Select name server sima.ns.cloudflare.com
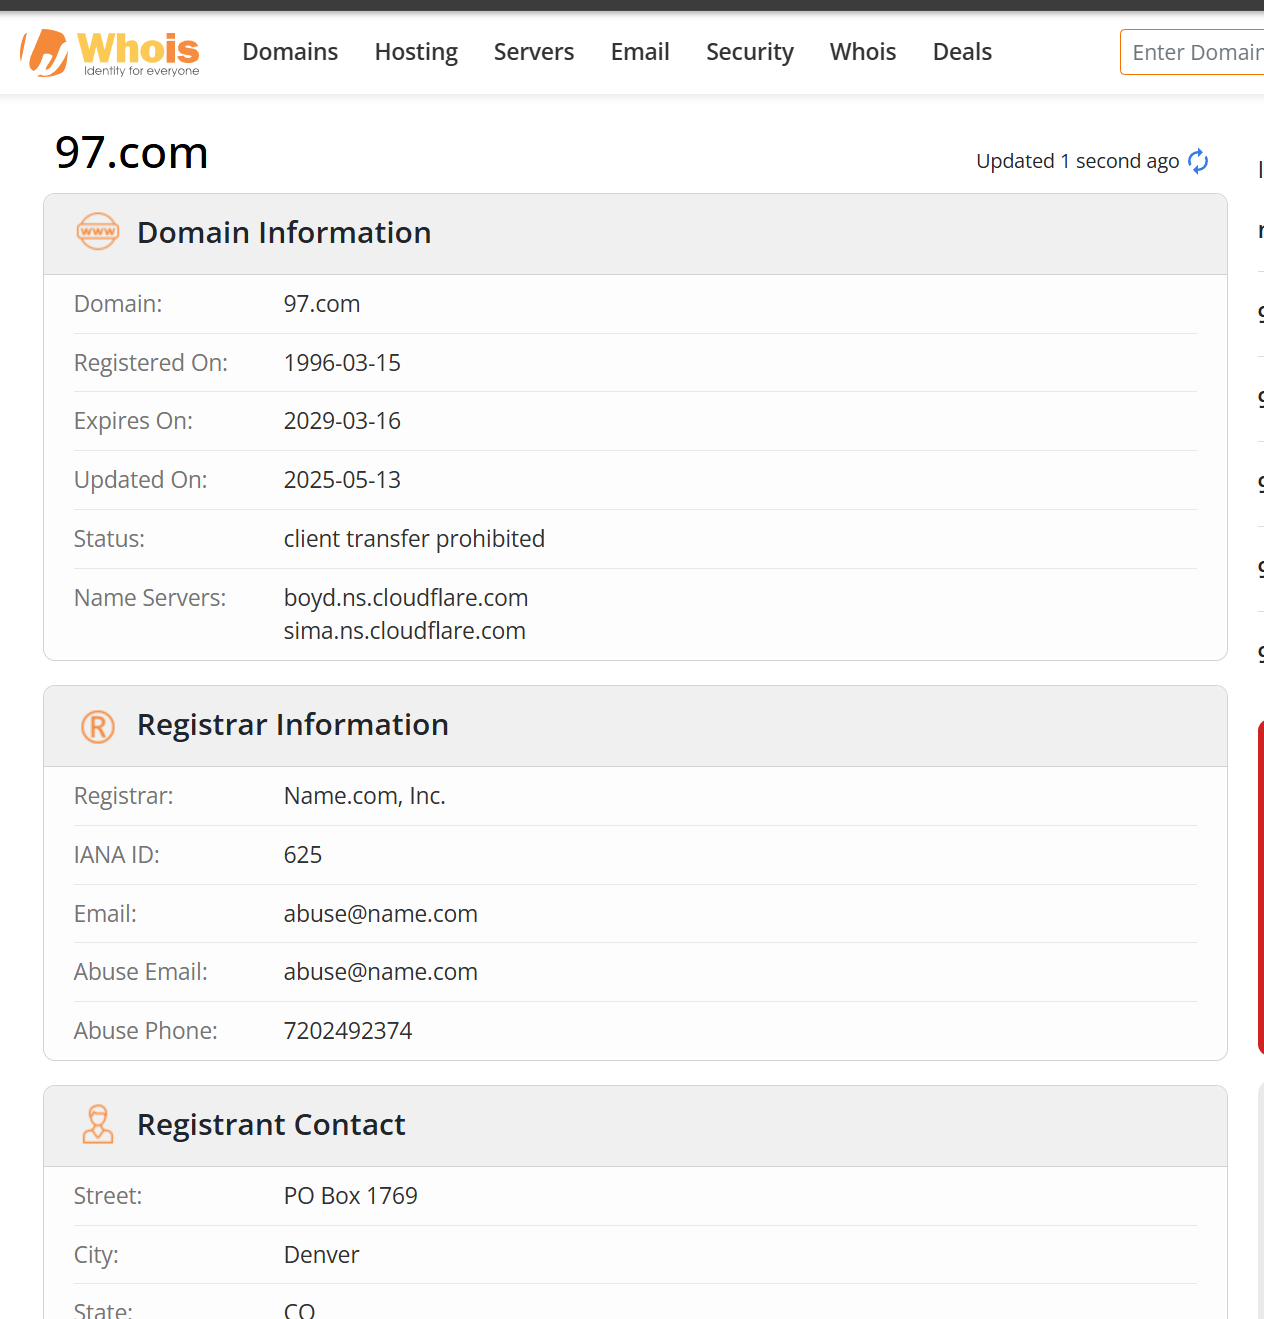Viewport: 1264px width, 1319px height. 405,631
